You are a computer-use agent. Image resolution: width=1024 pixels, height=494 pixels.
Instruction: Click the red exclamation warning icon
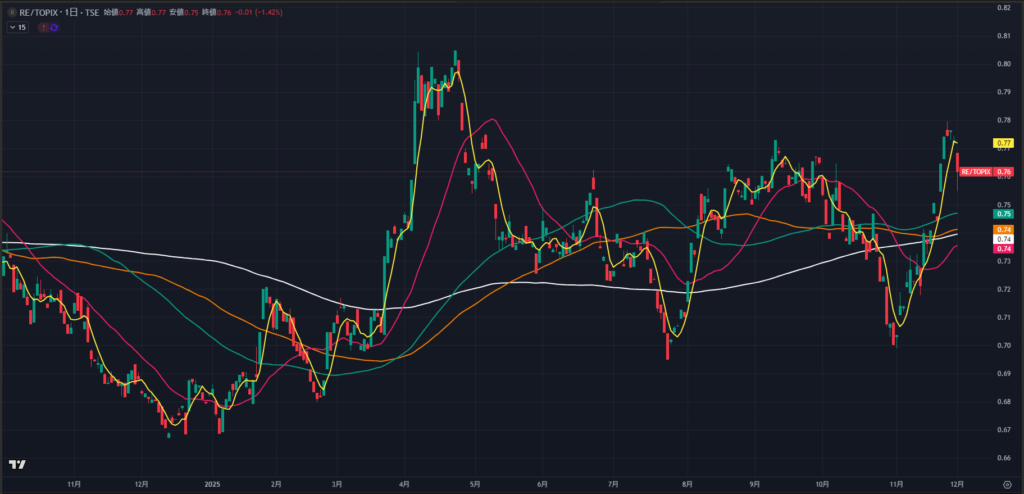pos(42,28)
